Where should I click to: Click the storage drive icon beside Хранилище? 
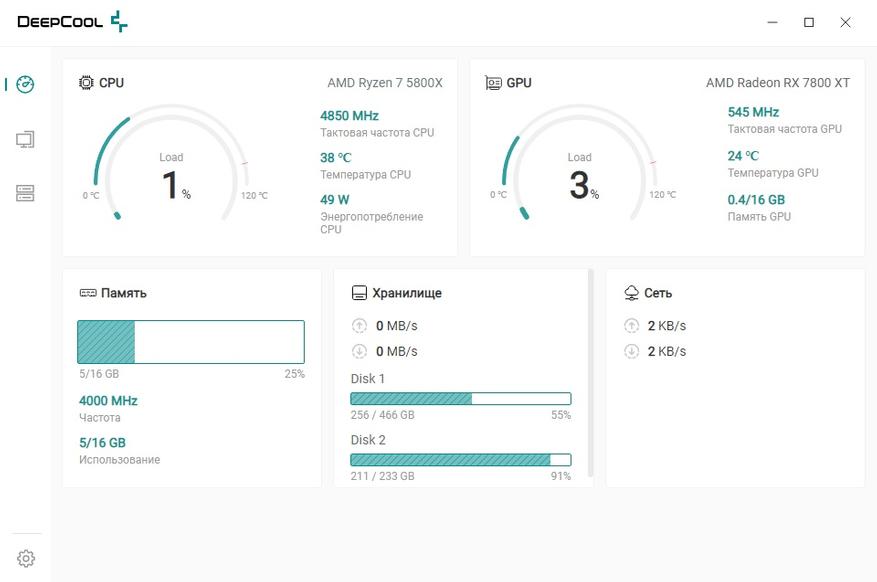(x=359, y=293)
